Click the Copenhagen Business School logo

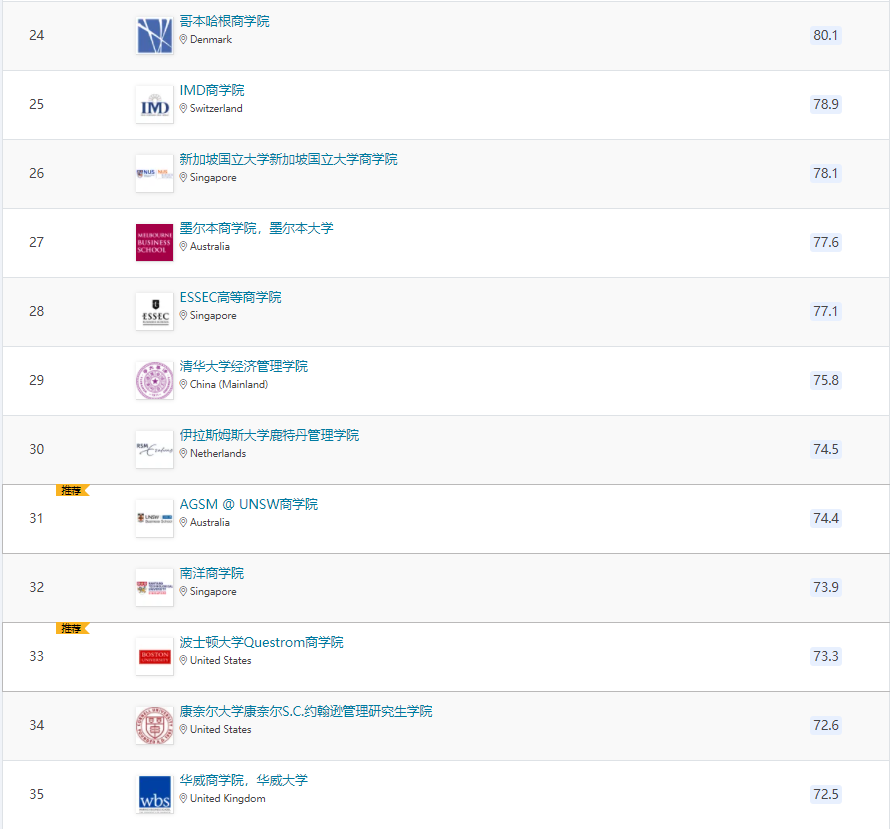click(x=154, y=36)
